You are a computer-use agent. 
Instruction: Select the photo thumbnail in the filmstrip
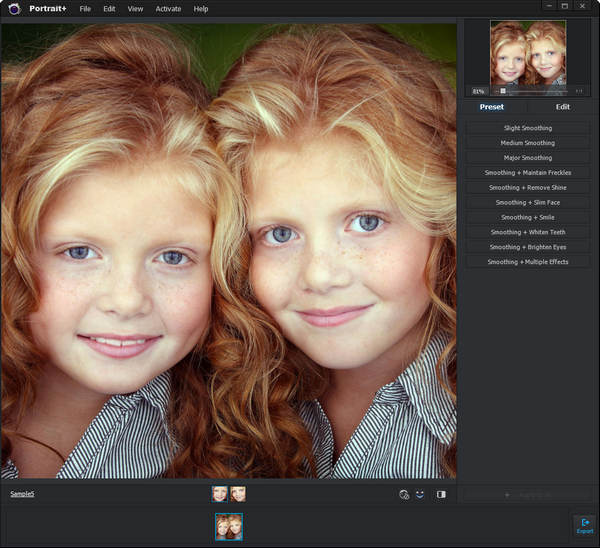coord(229,526)
